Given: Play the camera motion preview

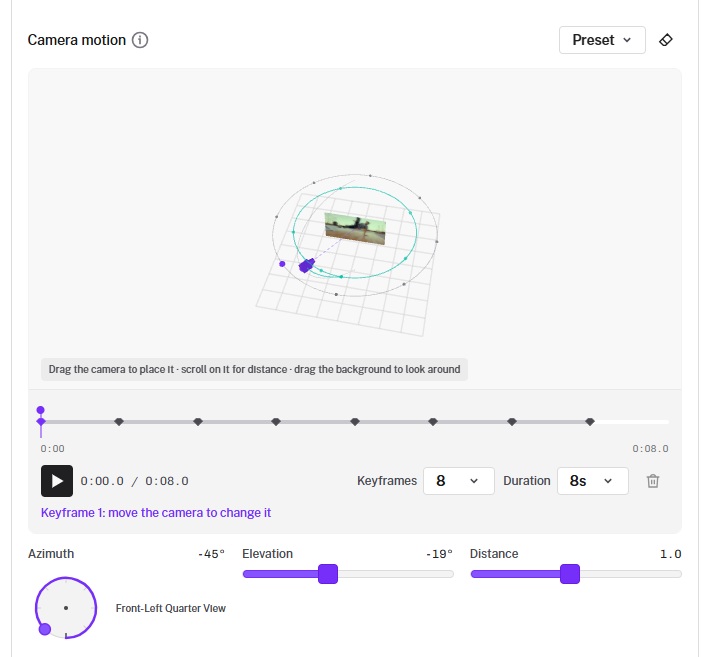Looking at the screenshot, I should [x=57, y=481].
